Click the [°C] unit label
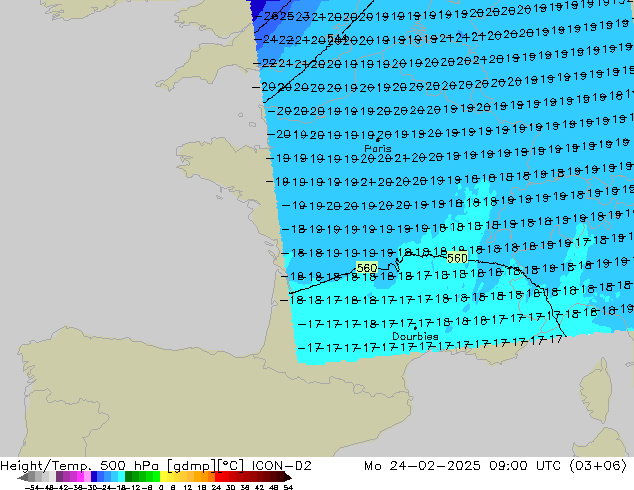Image resolution: width=634 pixels, height=490 pixels. (231, 466)
